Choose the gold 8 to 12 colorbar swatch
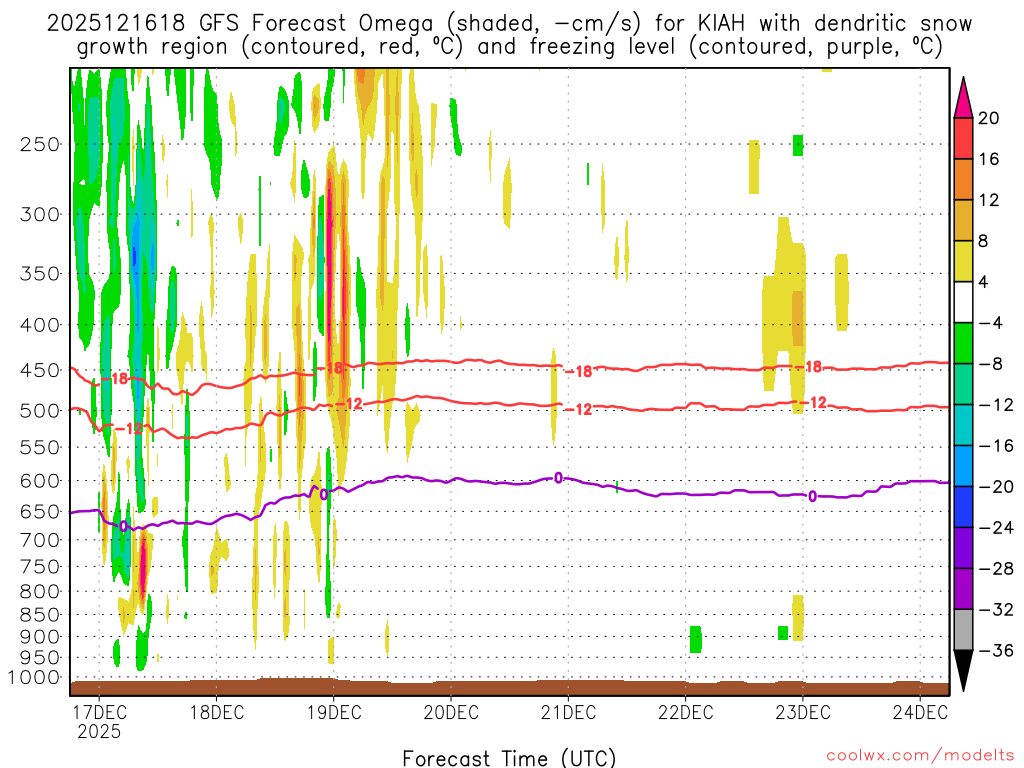Screen dimensions: 1024x768 (x=963, y=221)
